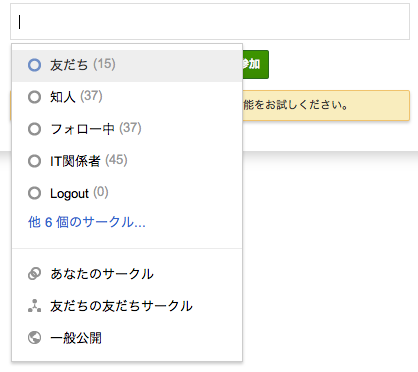Choose the 知人 (37) circle option

pyautogui.click(x=127, y=97)
